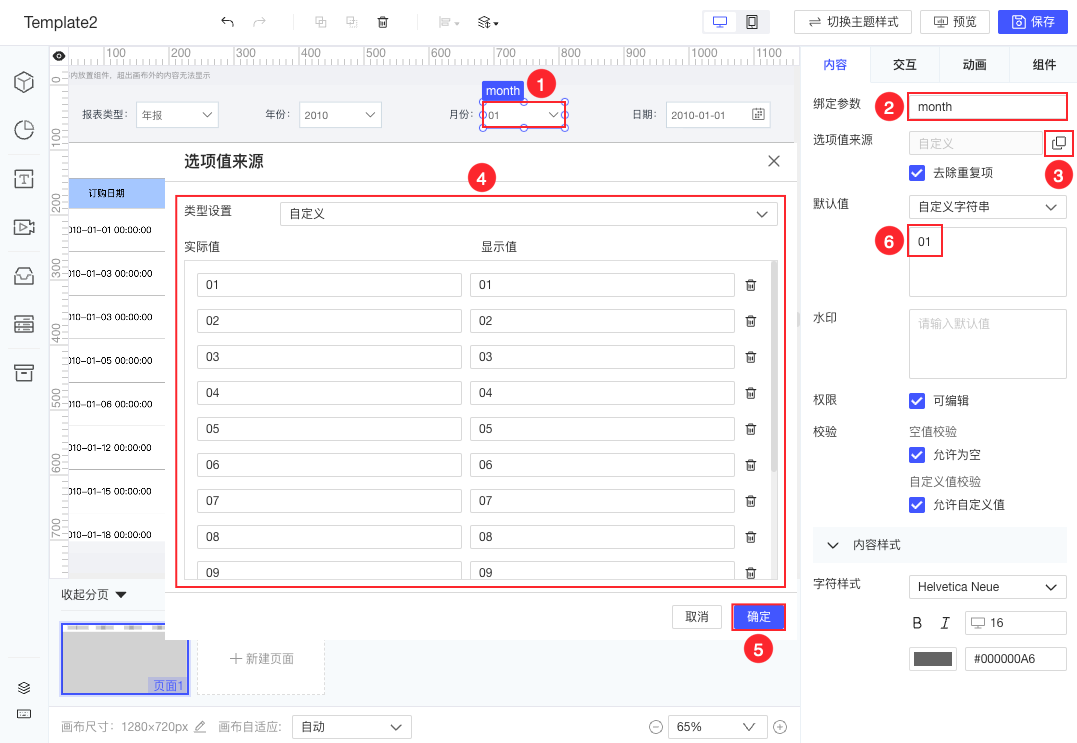The image size is (1077, 743).
Task: Delete the row with value 01
Action: pos(751,285)
